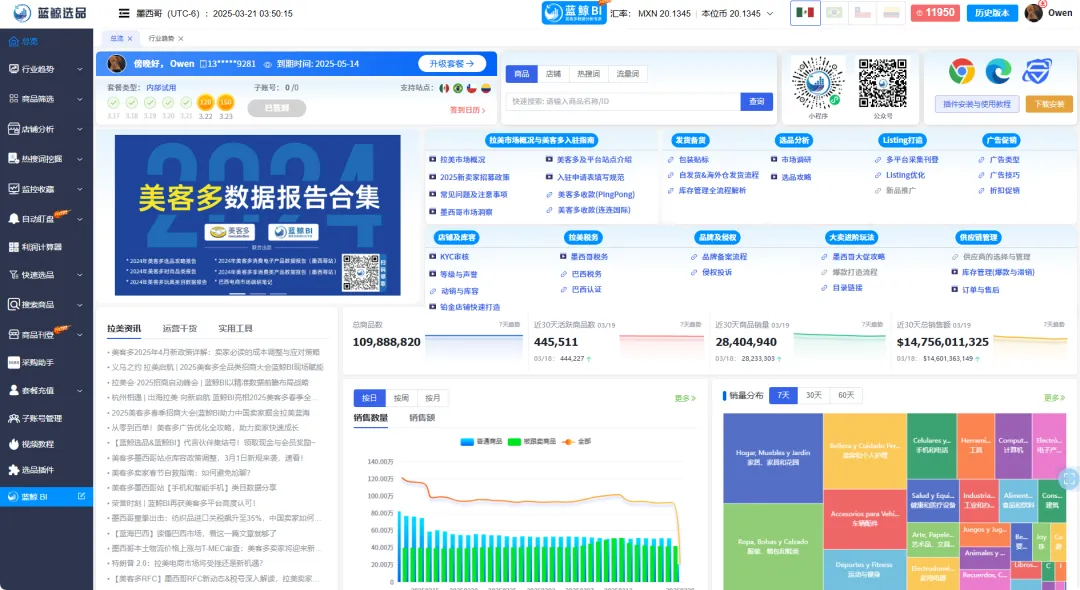
Task: Switch to 热搜词 search tab
Action: point(588,74)
